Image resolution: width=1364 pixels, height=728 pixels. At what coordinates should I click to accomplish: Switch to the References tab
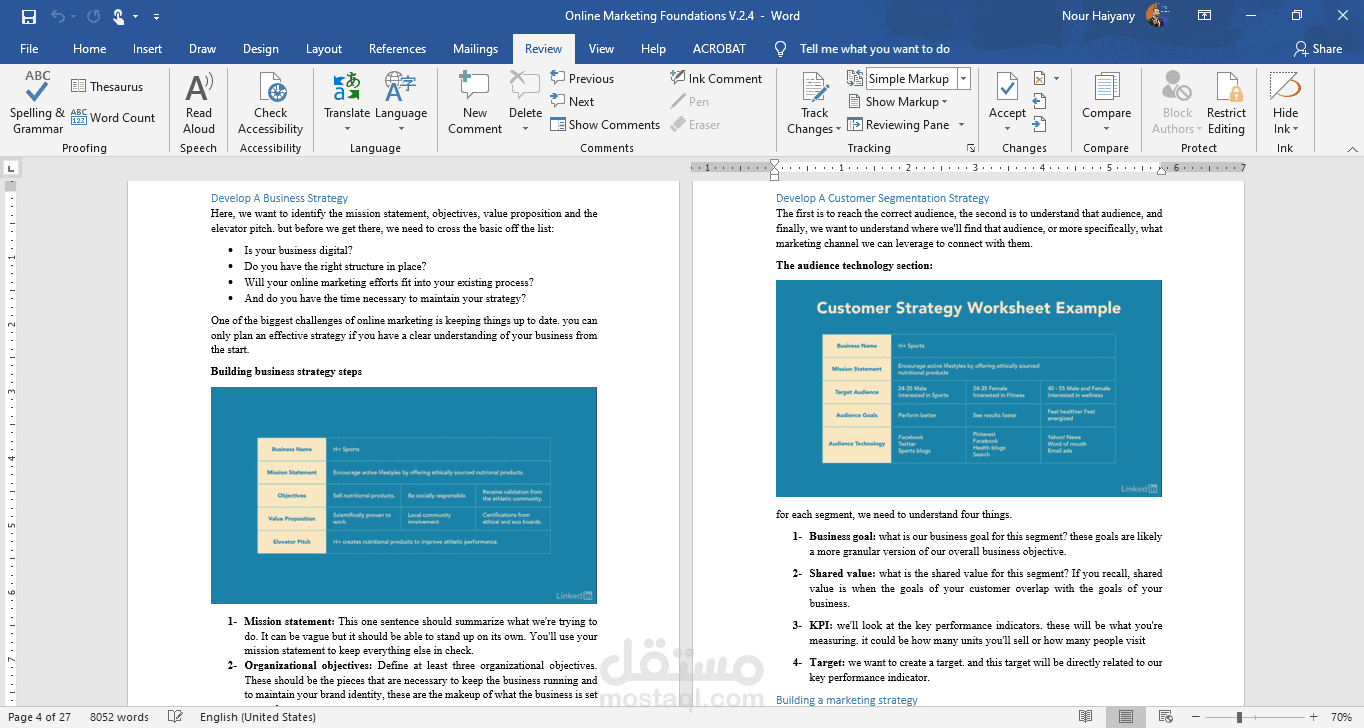(397, 49)
